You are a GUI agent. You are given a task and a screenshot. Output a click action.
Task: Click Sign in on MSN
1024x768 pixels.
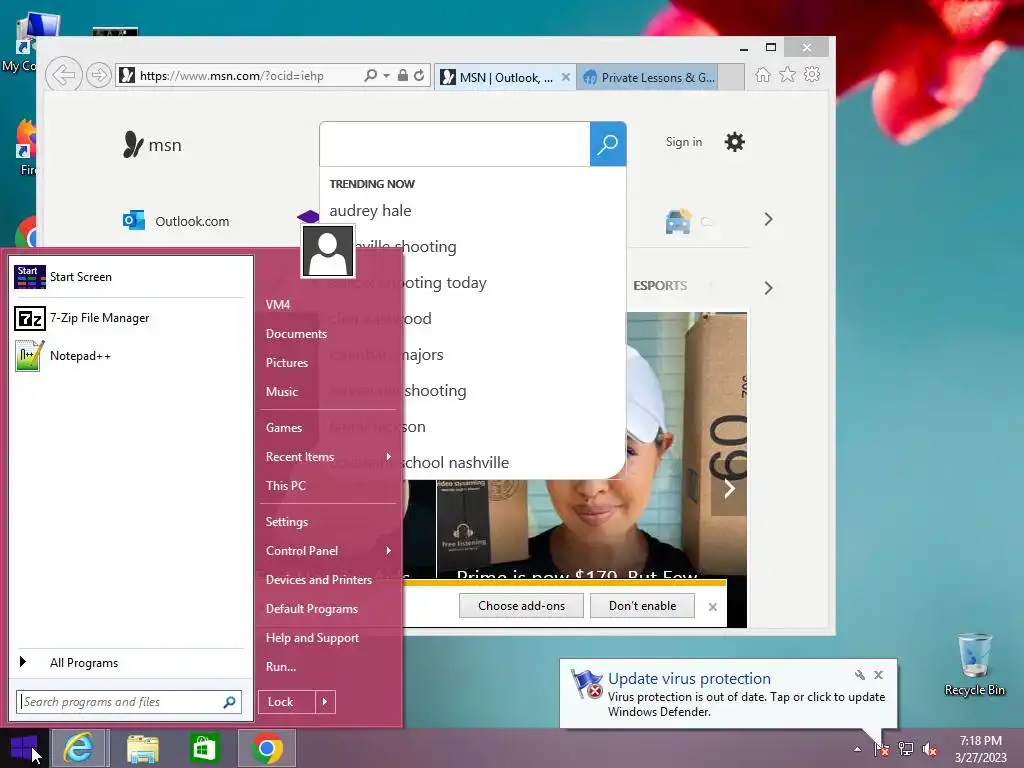[684, 142]
